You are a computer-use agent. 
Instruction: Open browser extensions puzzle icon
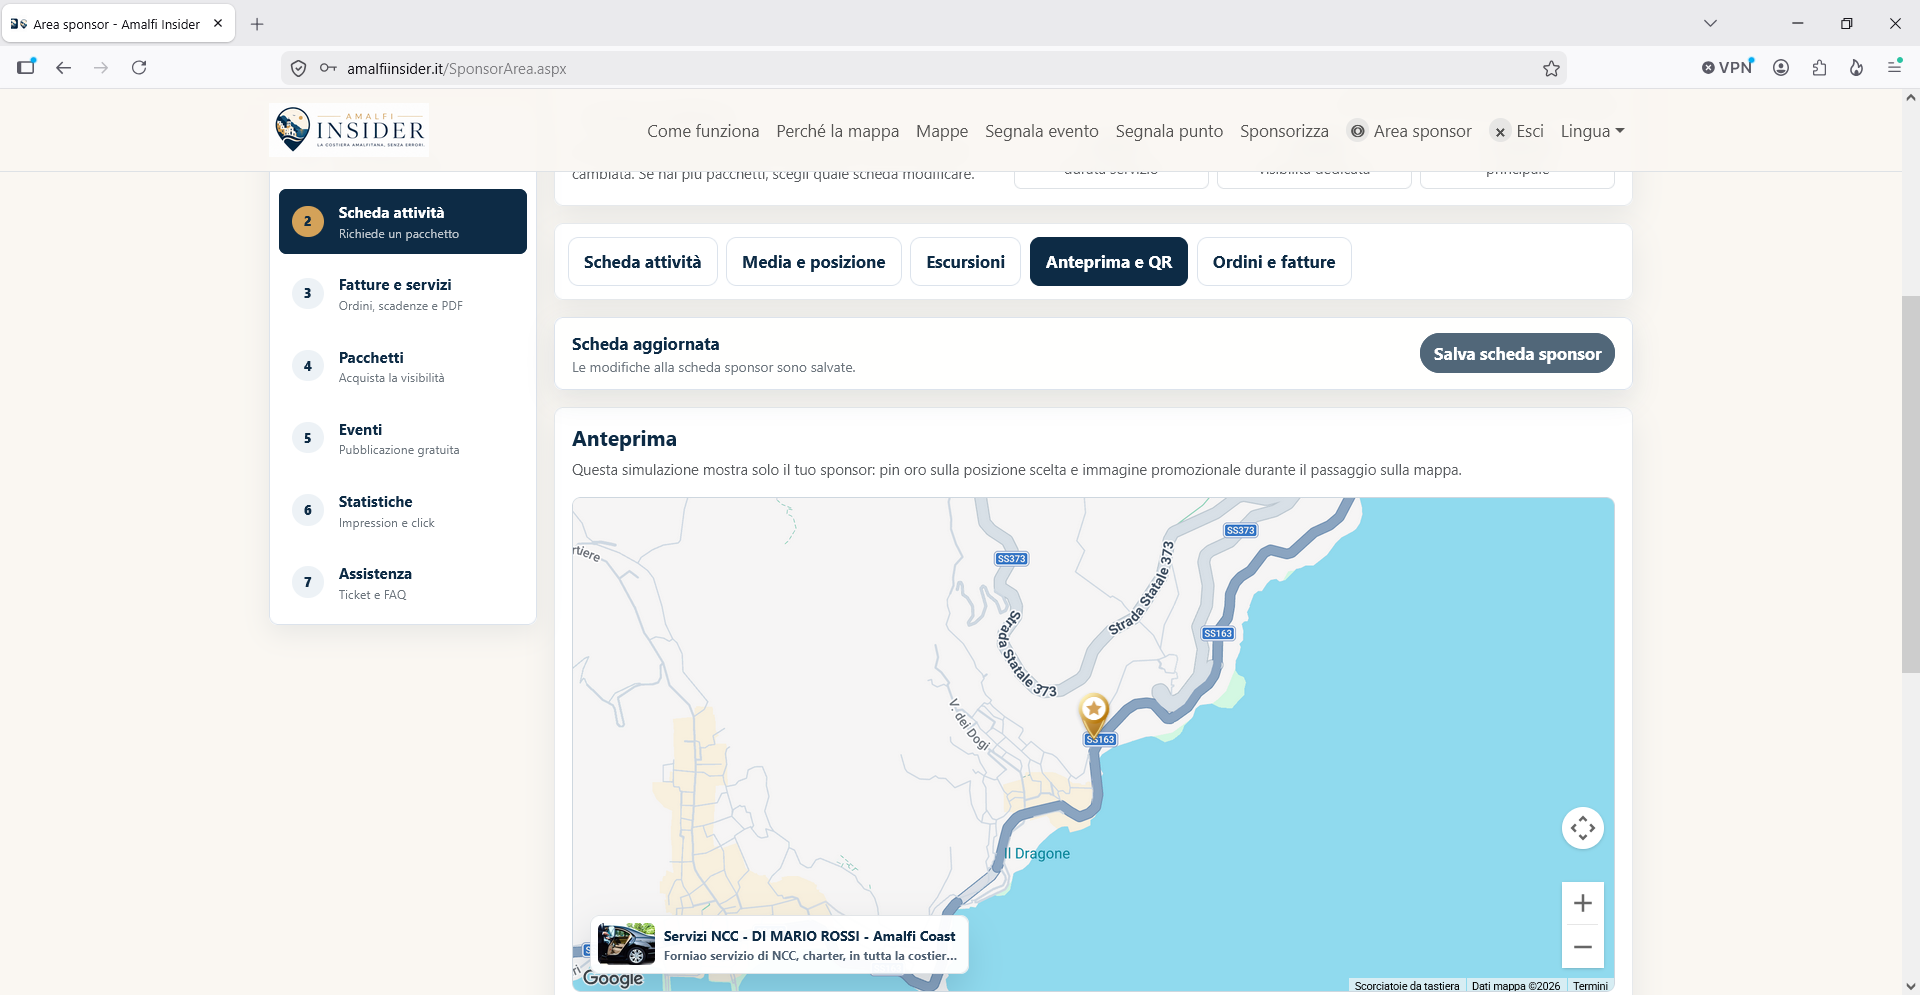(x=1819, y=67)
